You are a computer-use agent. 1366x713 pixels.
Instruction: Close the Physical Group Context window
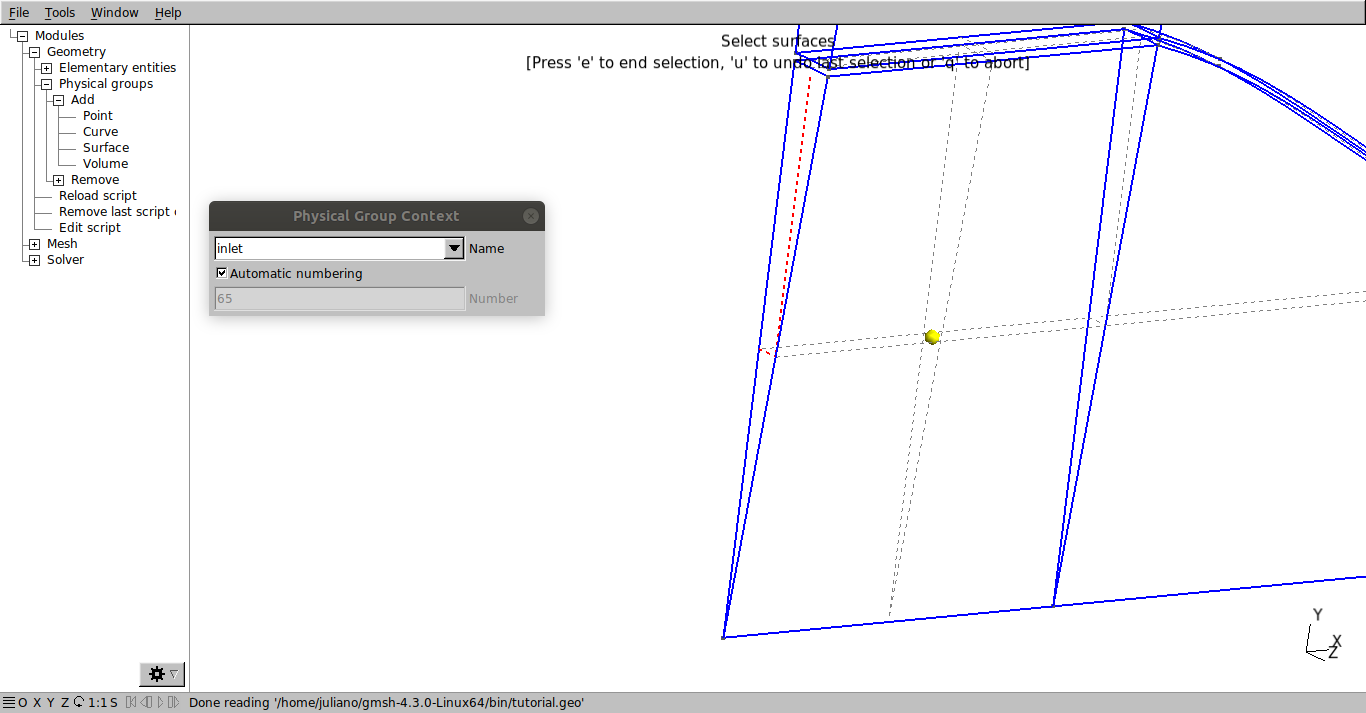[531, 216]
